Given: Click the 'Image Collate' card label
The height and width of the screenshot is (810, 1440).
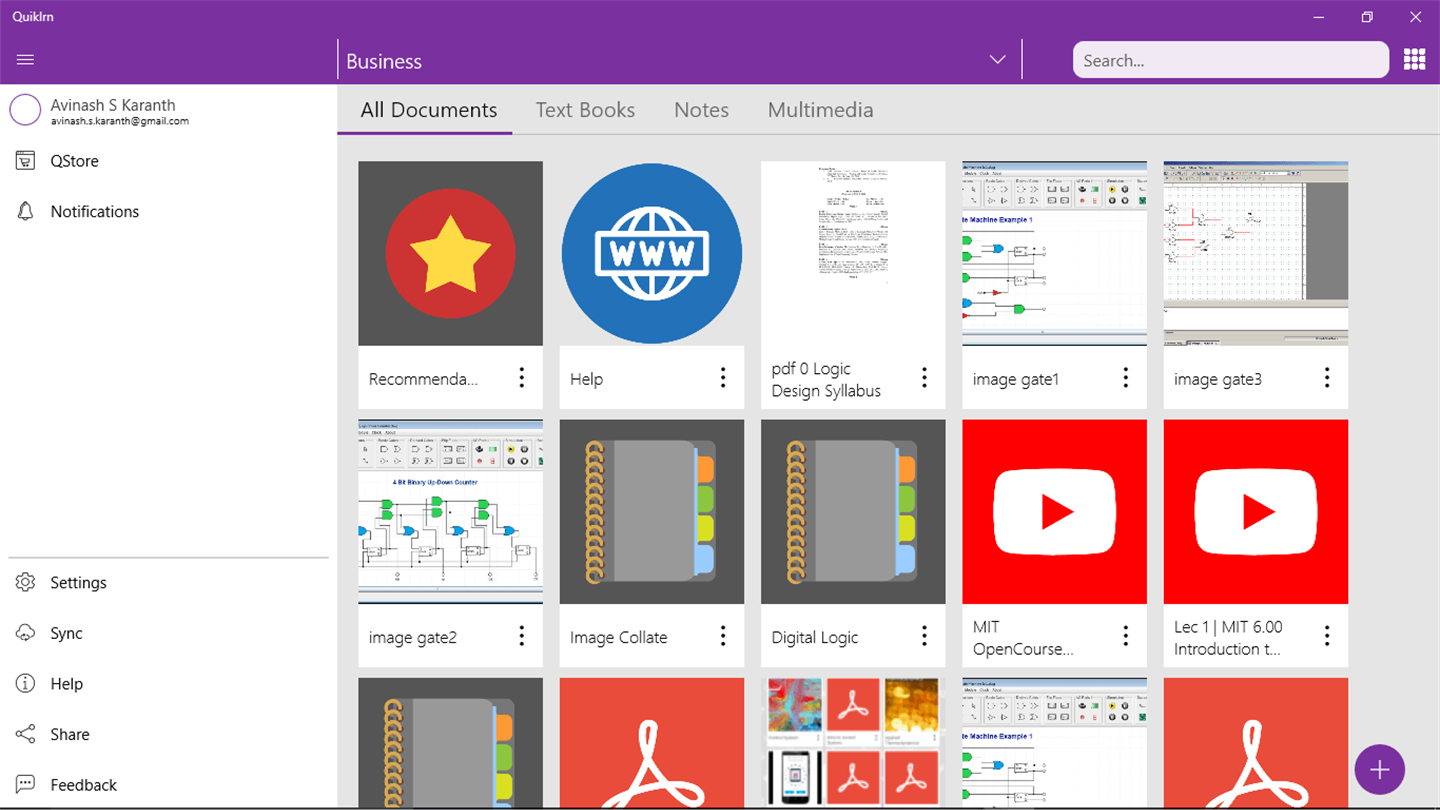Looking at the screenshot, I should 619,637.
